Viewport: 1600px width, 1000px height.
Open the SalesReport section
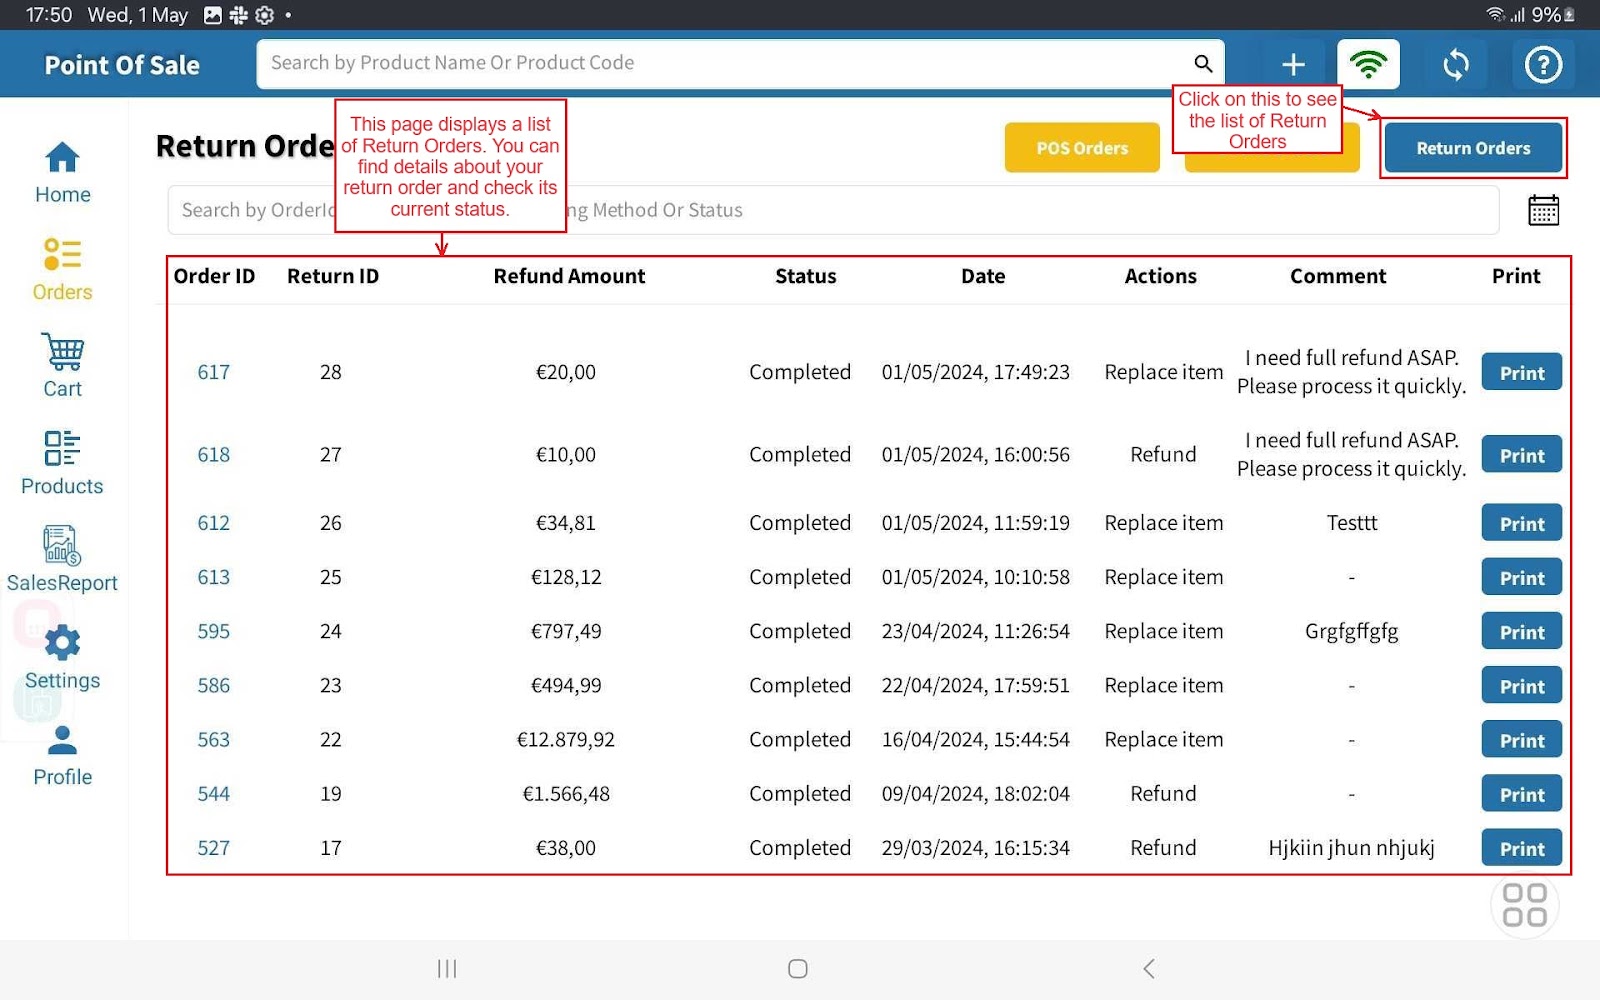(62, 560)
